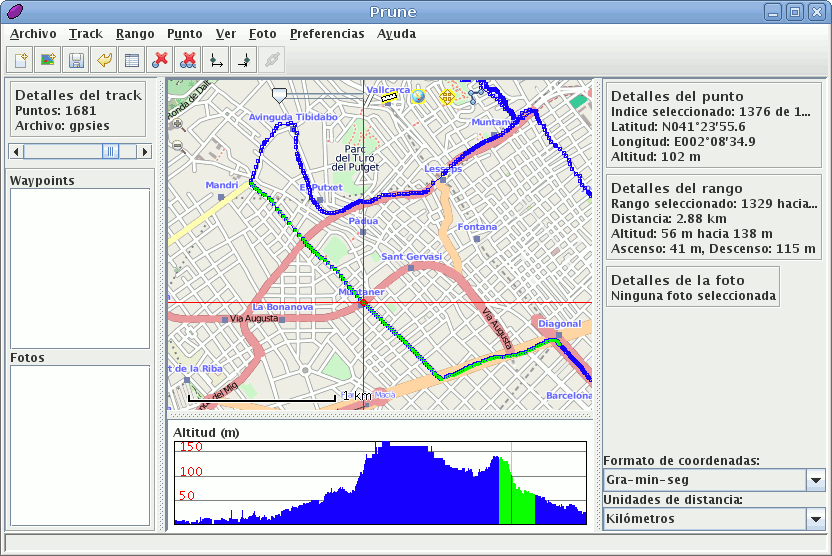
Task: Click the map transparency slider handle
Action: pyautogui.click(x=279, y=94)
